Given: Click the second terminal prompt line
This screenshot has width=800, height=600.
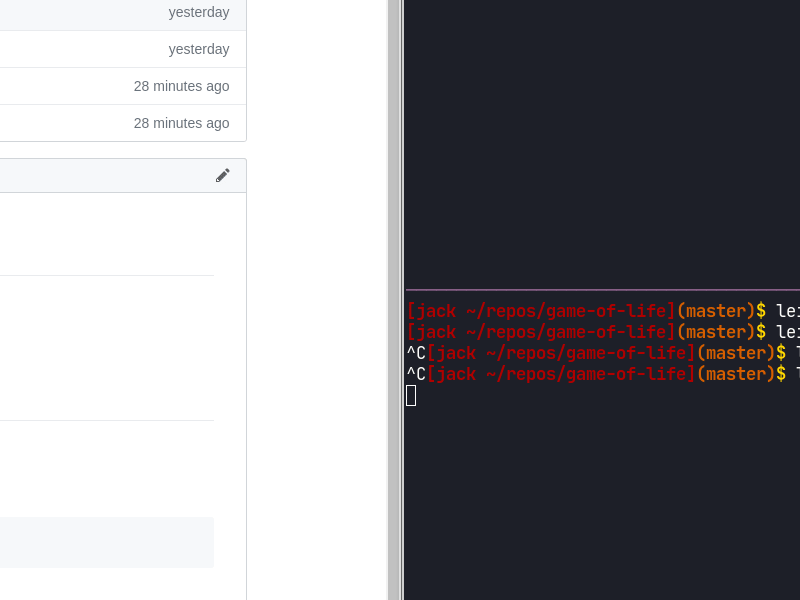Looking at the screenshot, I should pyautogui.click(x=540, y=332).
